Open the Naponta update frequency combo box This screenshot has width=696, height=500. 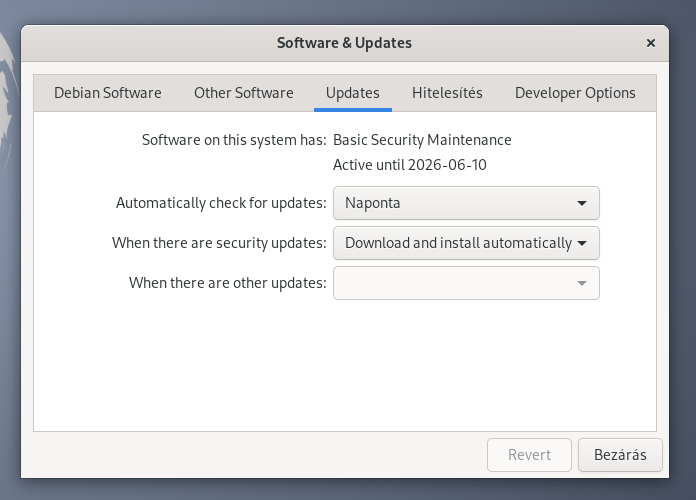466,203
